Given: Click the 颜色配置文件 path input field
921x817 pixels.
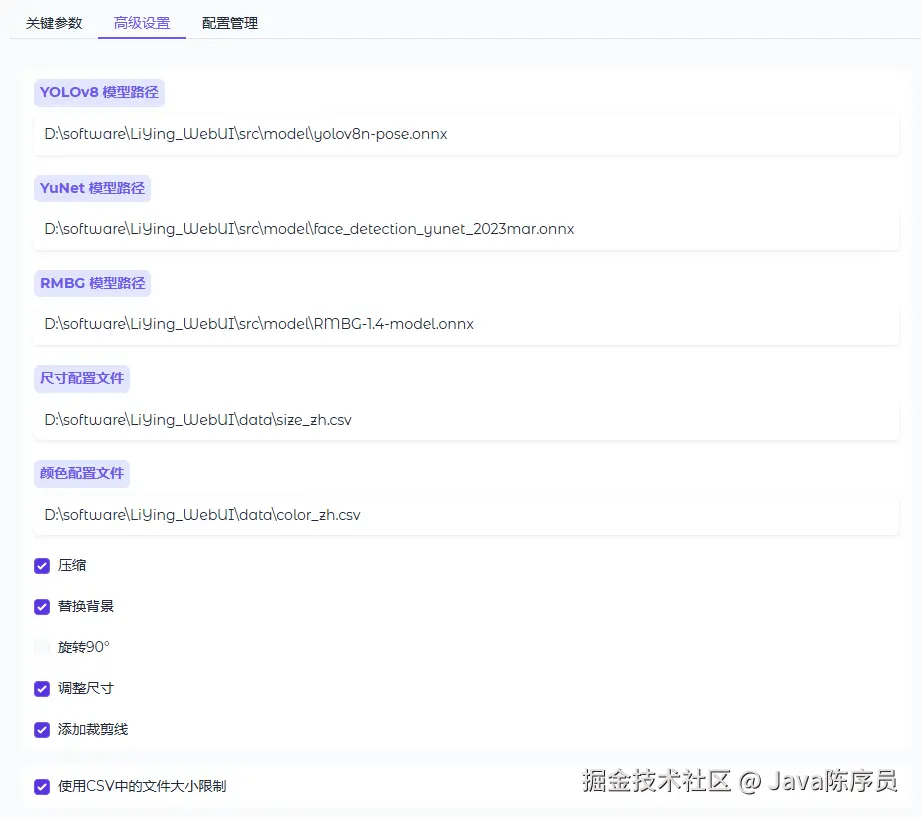Looking at the screenshot, I should 466,515.
